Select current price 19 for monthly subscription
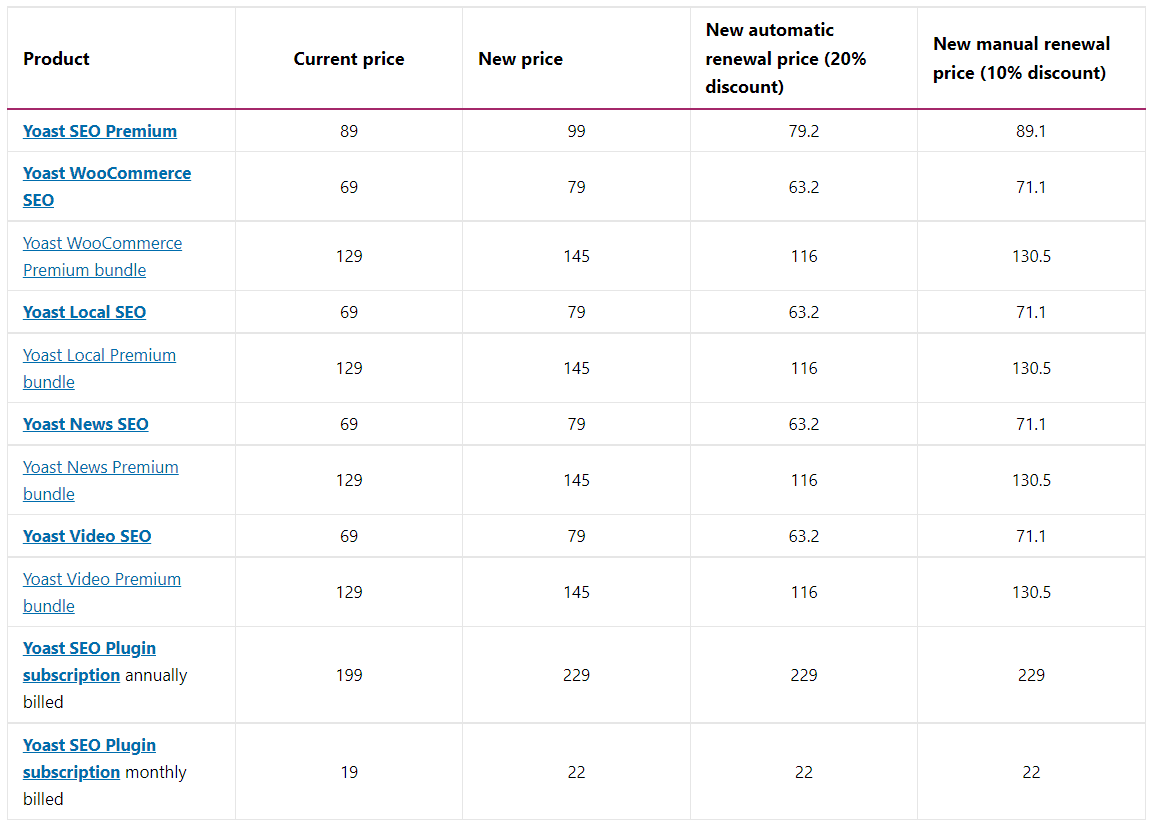 (x=349, y=772)
